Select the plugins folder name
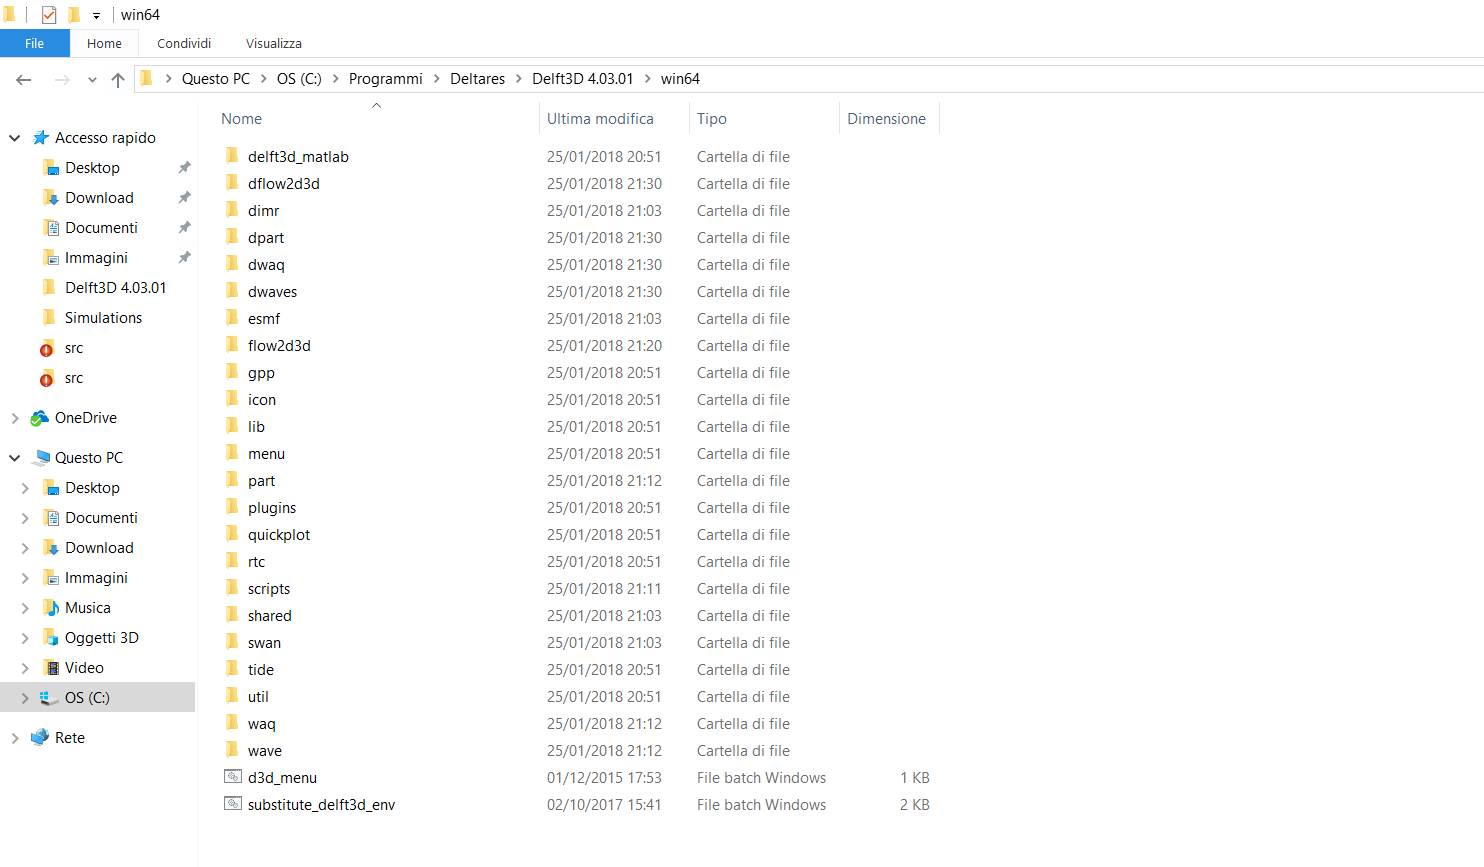1484x867 pixels. [272, 508]
